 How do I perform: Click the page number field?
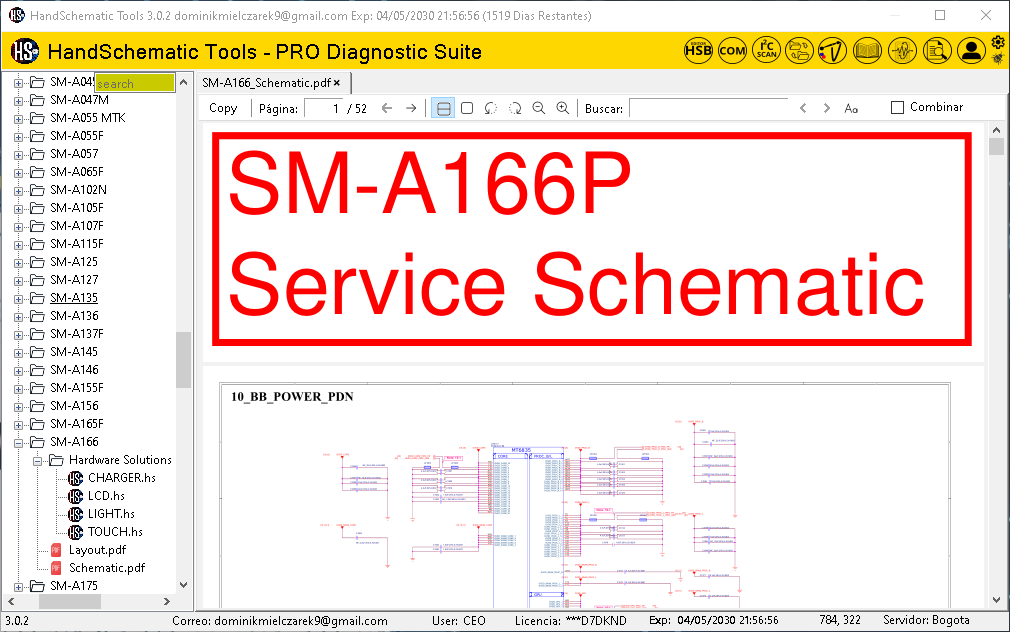pos(323,108)
